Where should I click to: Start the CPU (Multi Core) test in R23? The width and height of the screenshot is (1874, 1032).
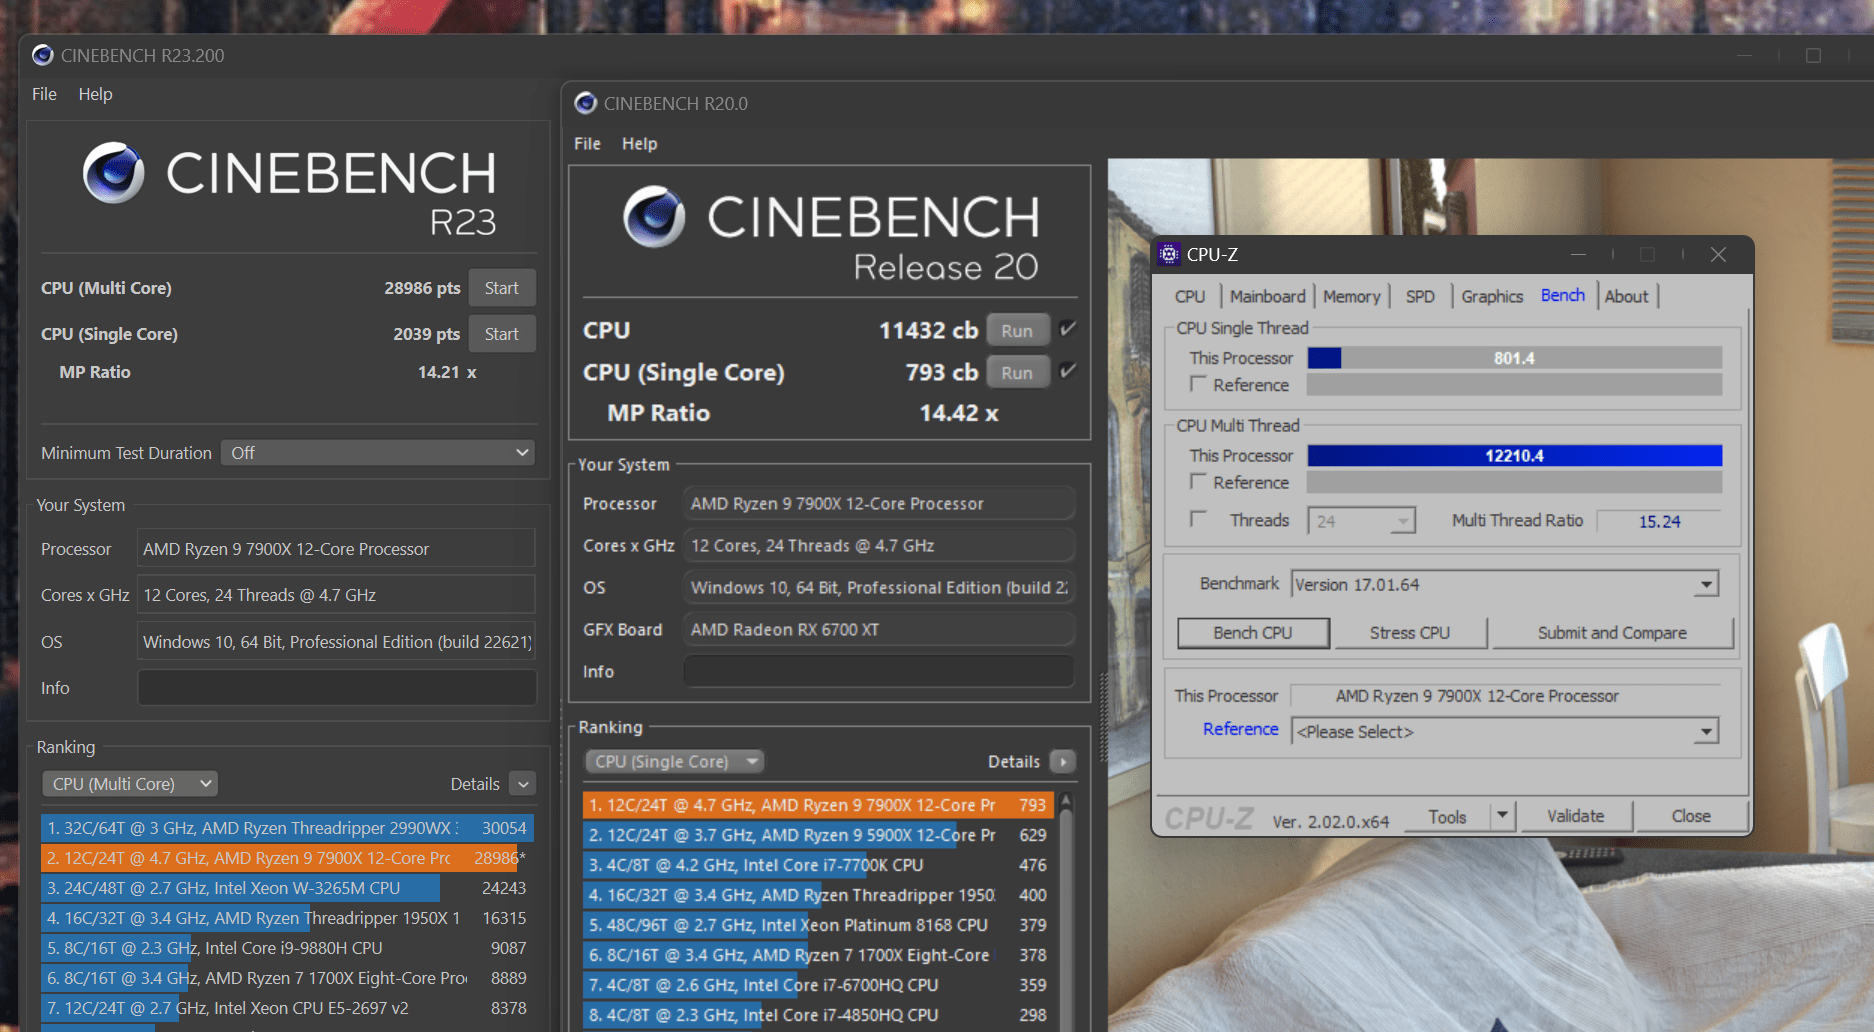point(502,288)
